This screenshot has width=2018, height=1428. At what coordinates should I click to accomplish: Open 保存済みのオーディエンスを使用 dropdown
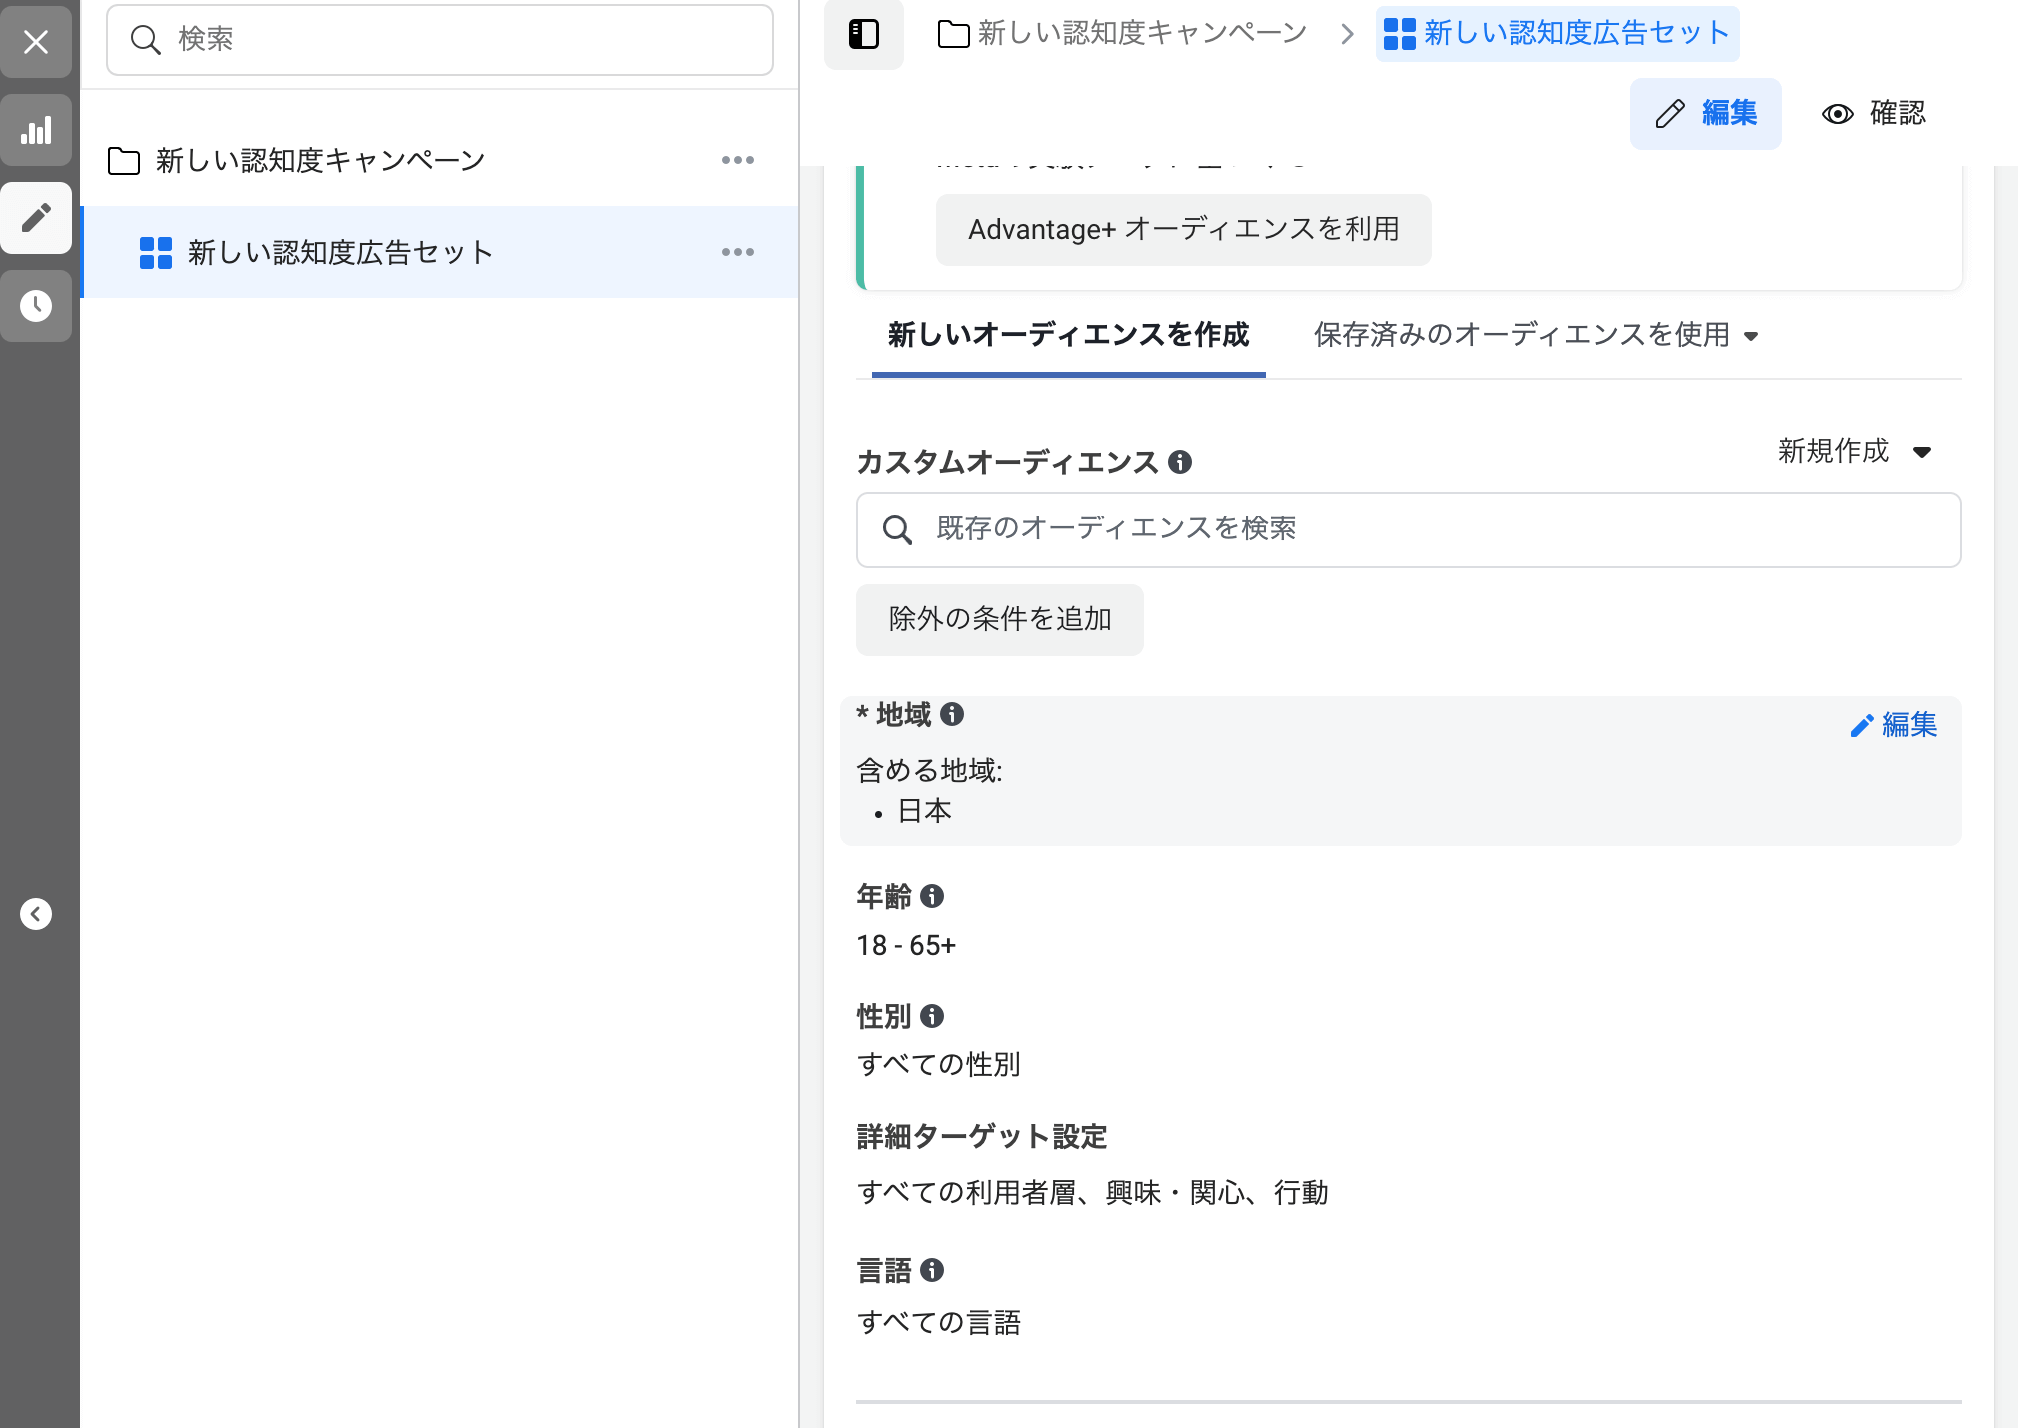point(1536,335)
